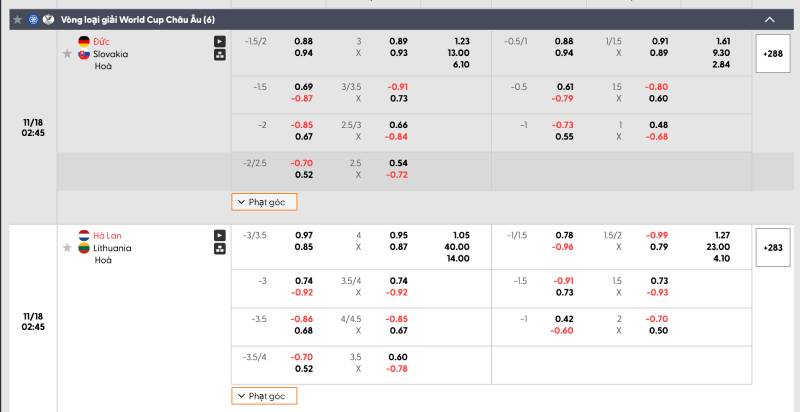Play live stream for Đức vs Slovakia
The height and width of the screenshot is (412, 800).
[x=219, y=41]
